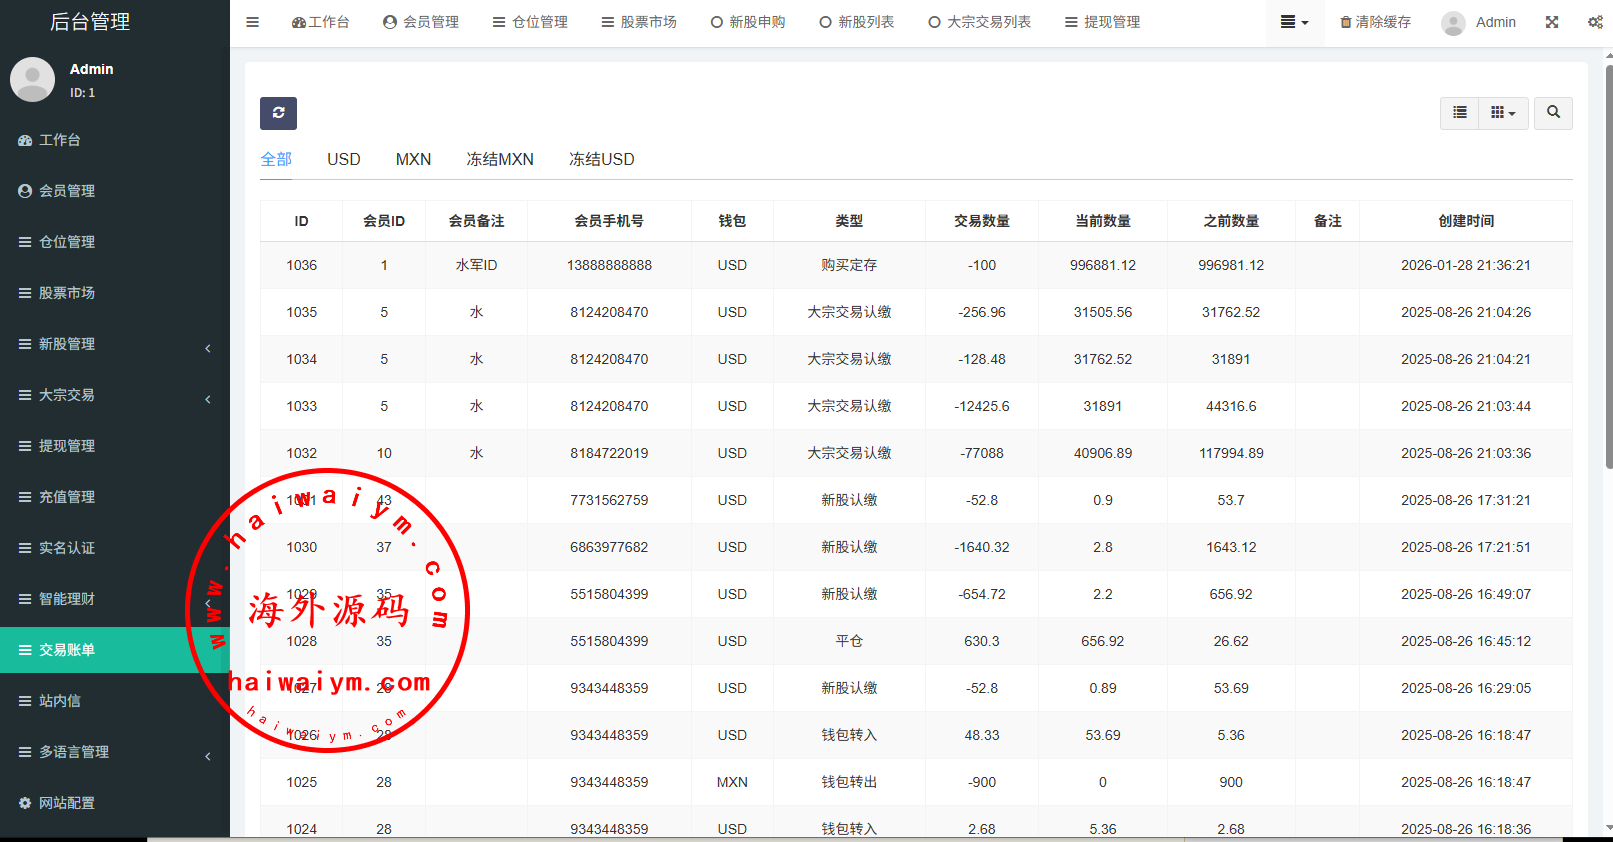
Task: Switch to the 冻结MXN tab
Action: pos(500,159)
